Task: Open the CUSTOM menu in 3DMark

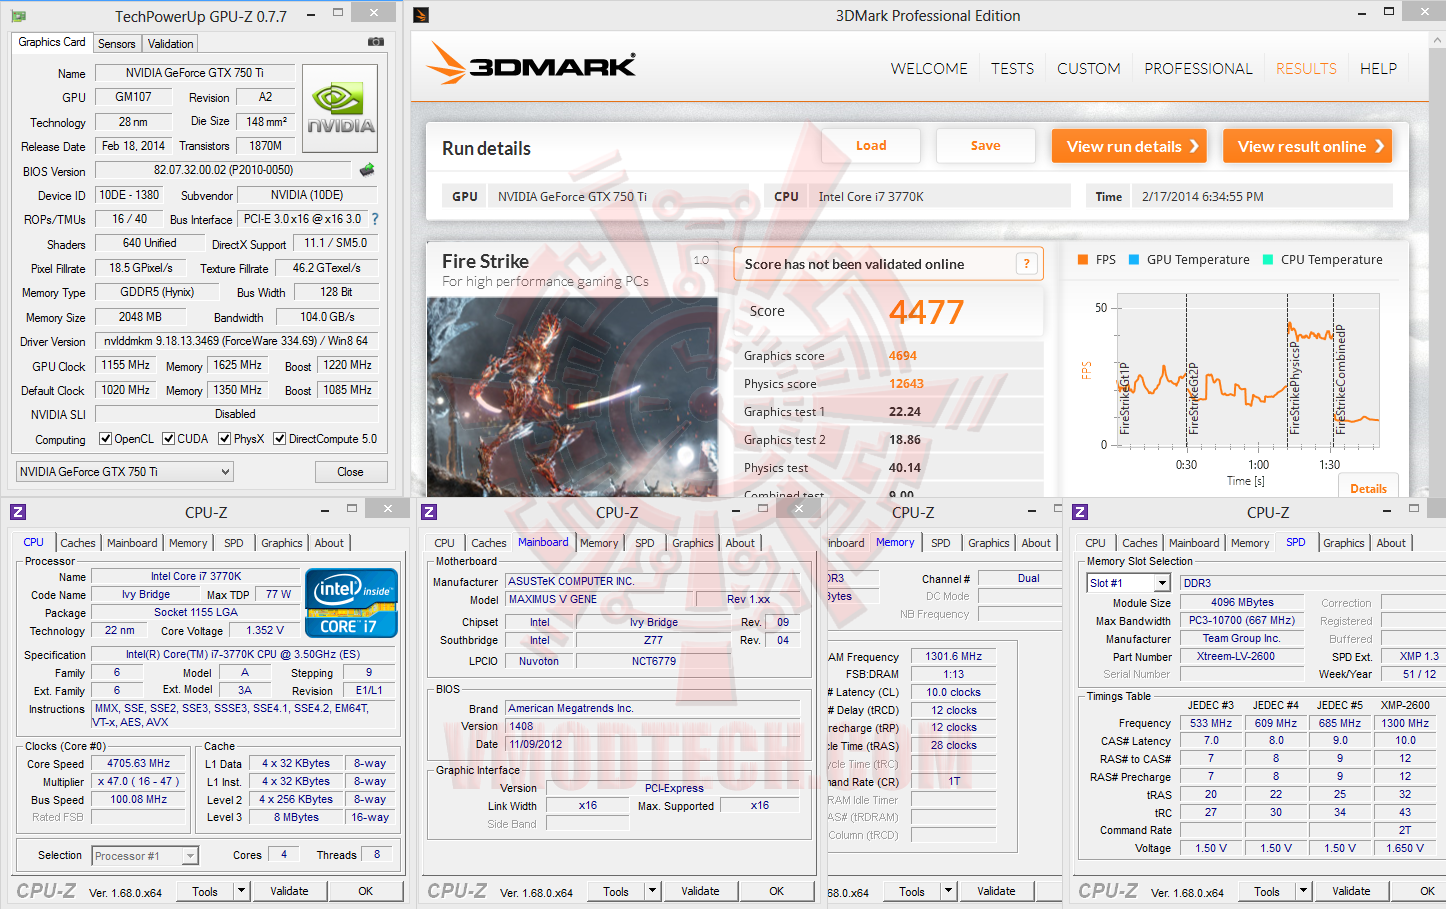Action: click(x=1089, y=68)
